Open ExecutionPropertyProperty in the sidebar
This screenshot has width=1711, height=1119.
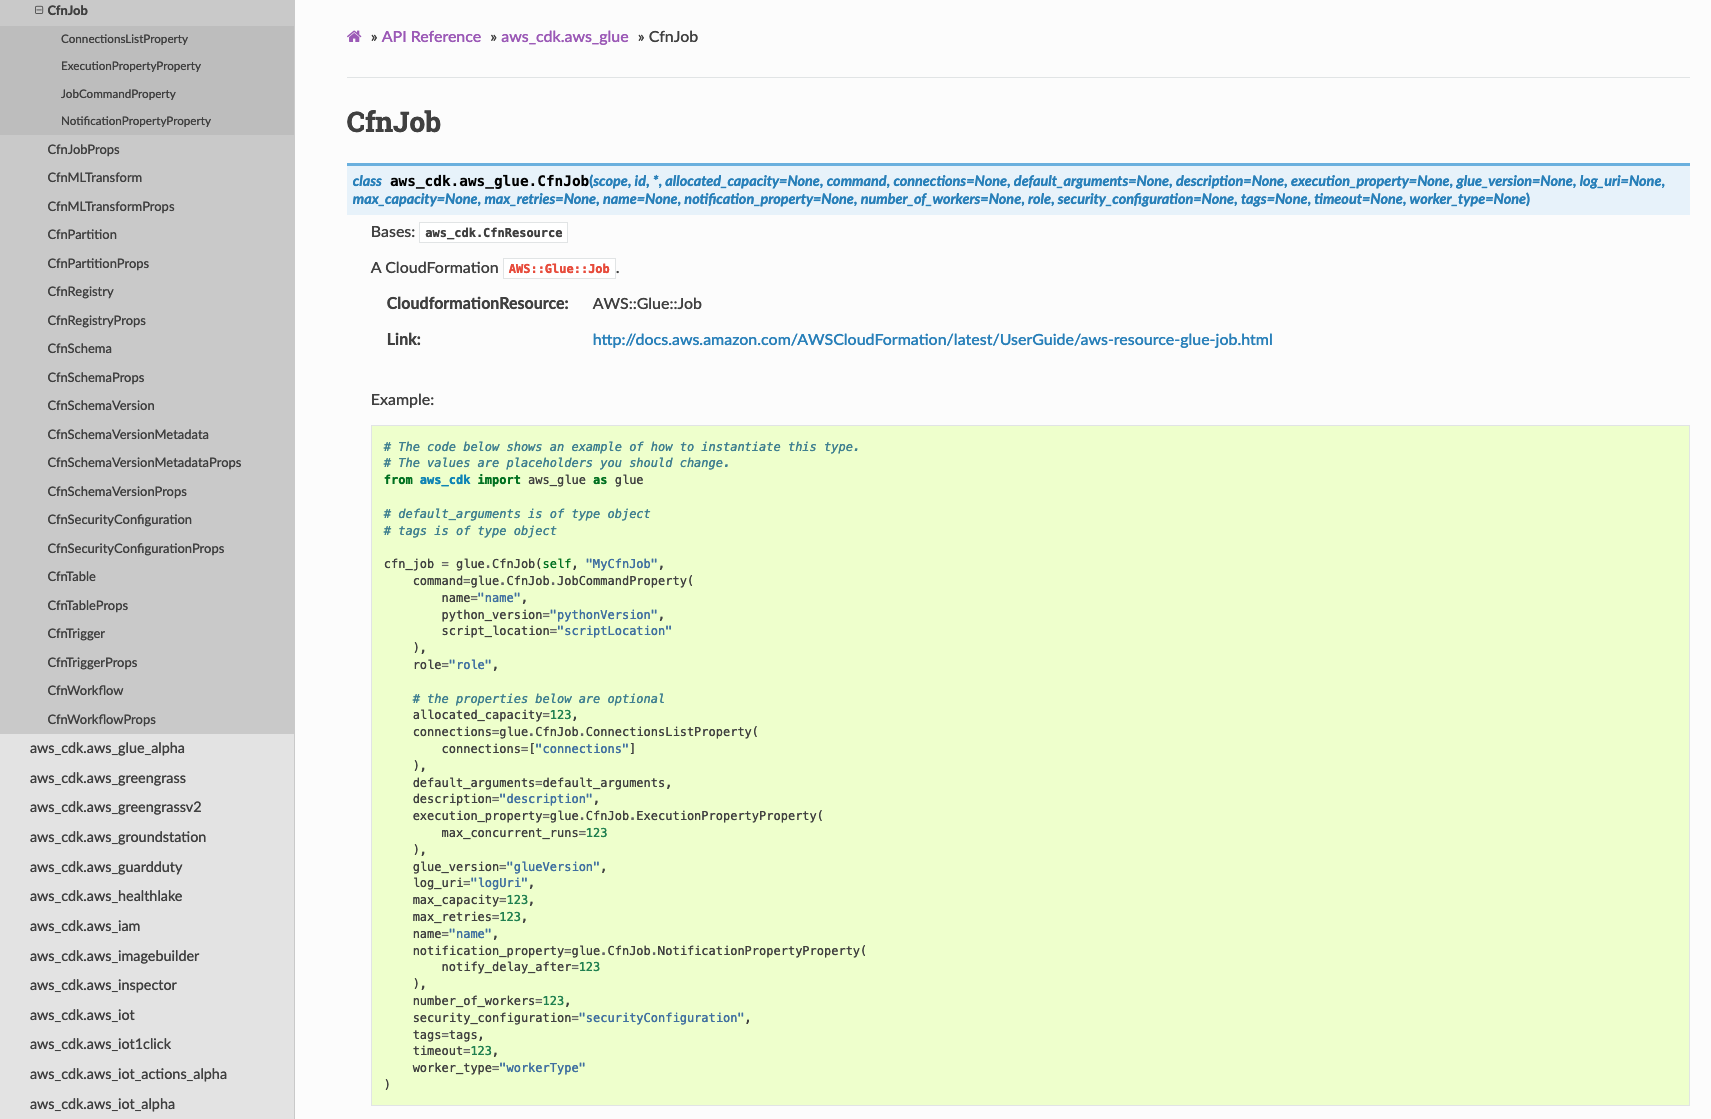tap(131, 66)
